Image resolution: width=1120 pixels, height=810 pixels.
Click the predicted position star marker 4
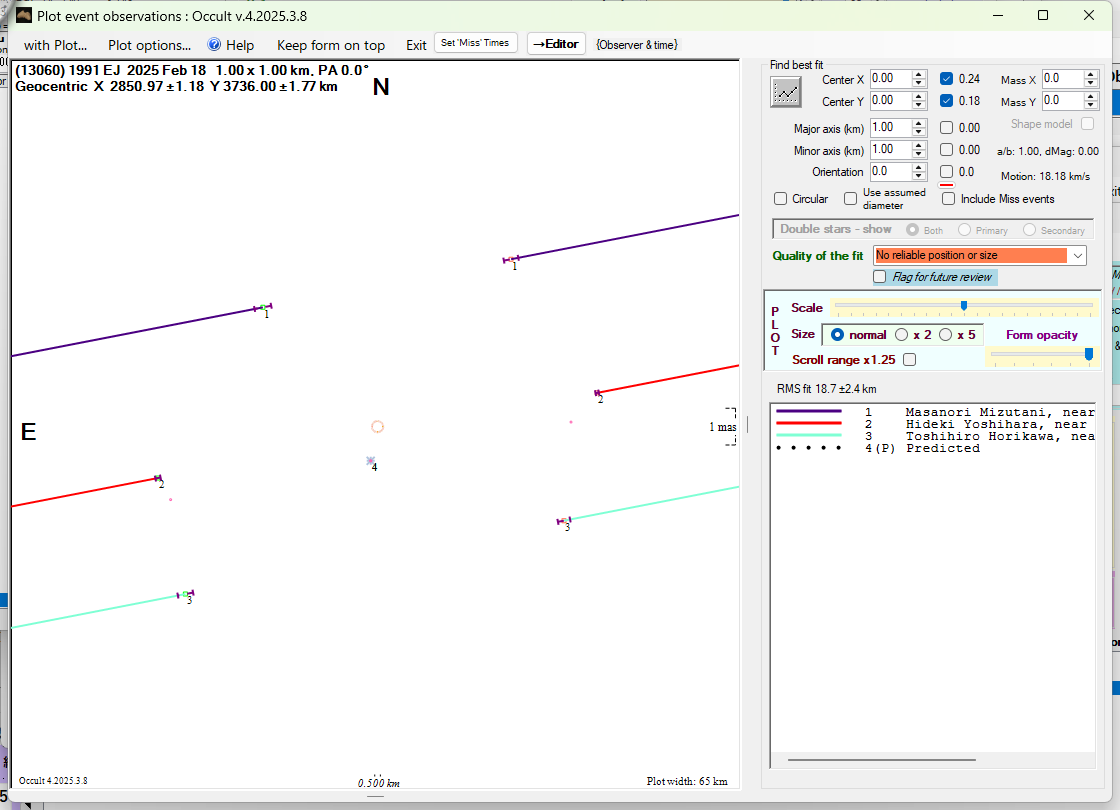[x=371, y=461]
